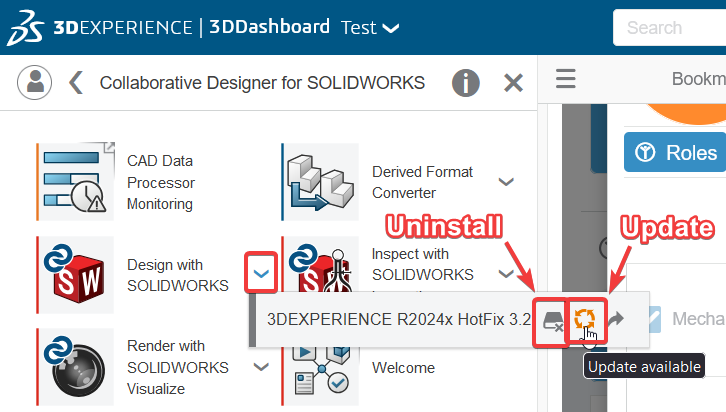
Task: Launch Render with SOLIDWORKS Visualize icon
Action: pyautogui.click(x=76, y=367)
